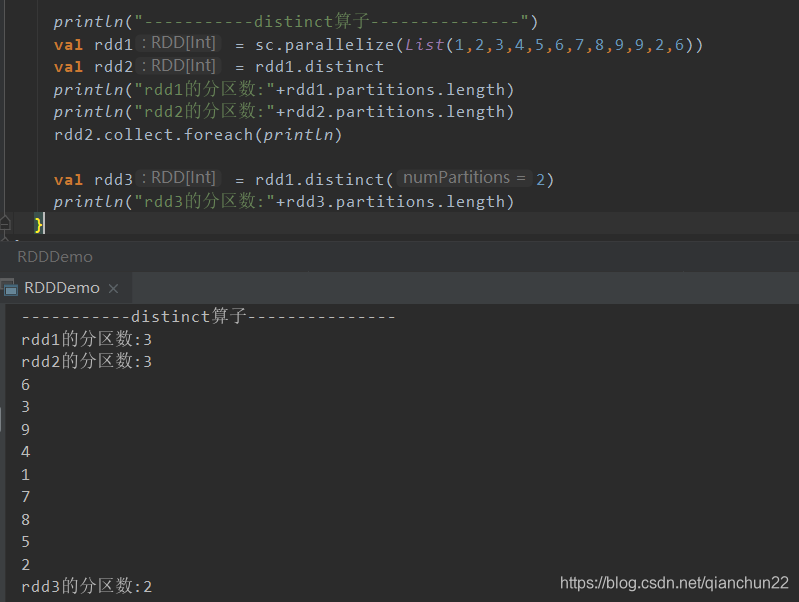
Task: Click the rdd2.collect.foreach line
Action: [x=198, y=135]
